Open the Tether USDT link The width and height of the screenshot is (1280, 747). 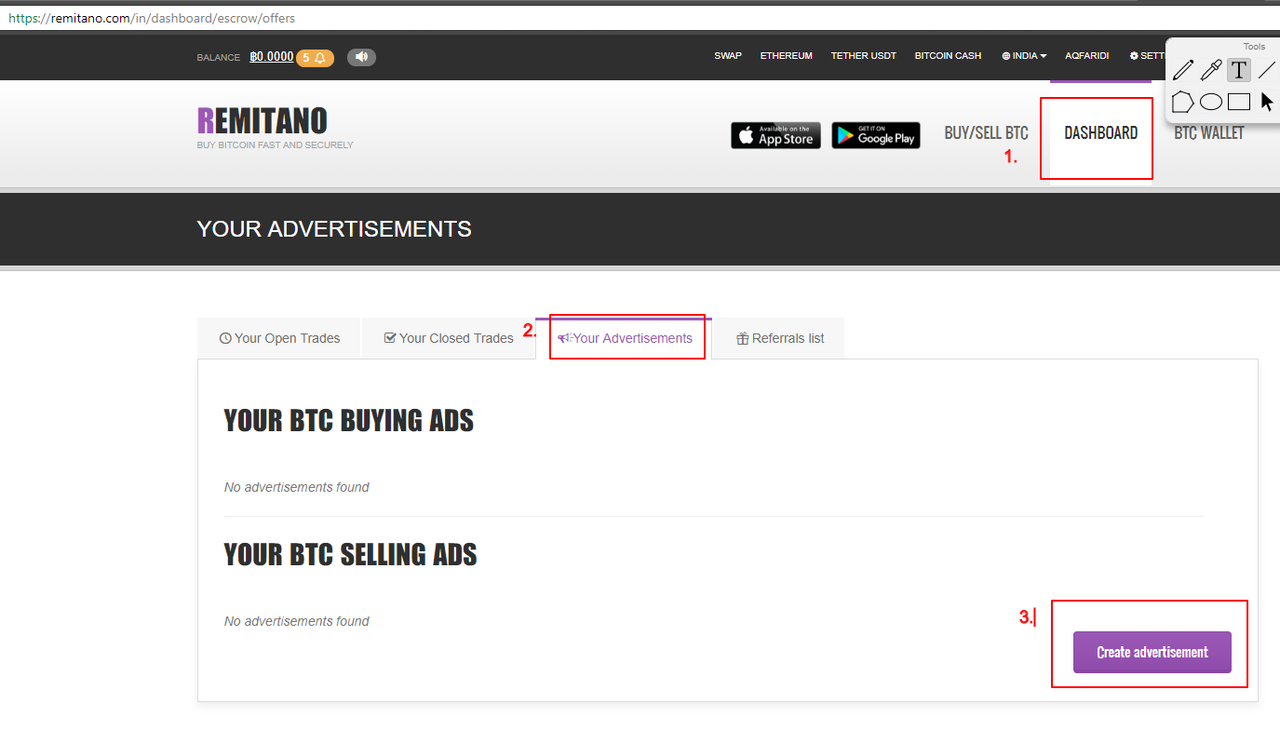pos(864,56)
